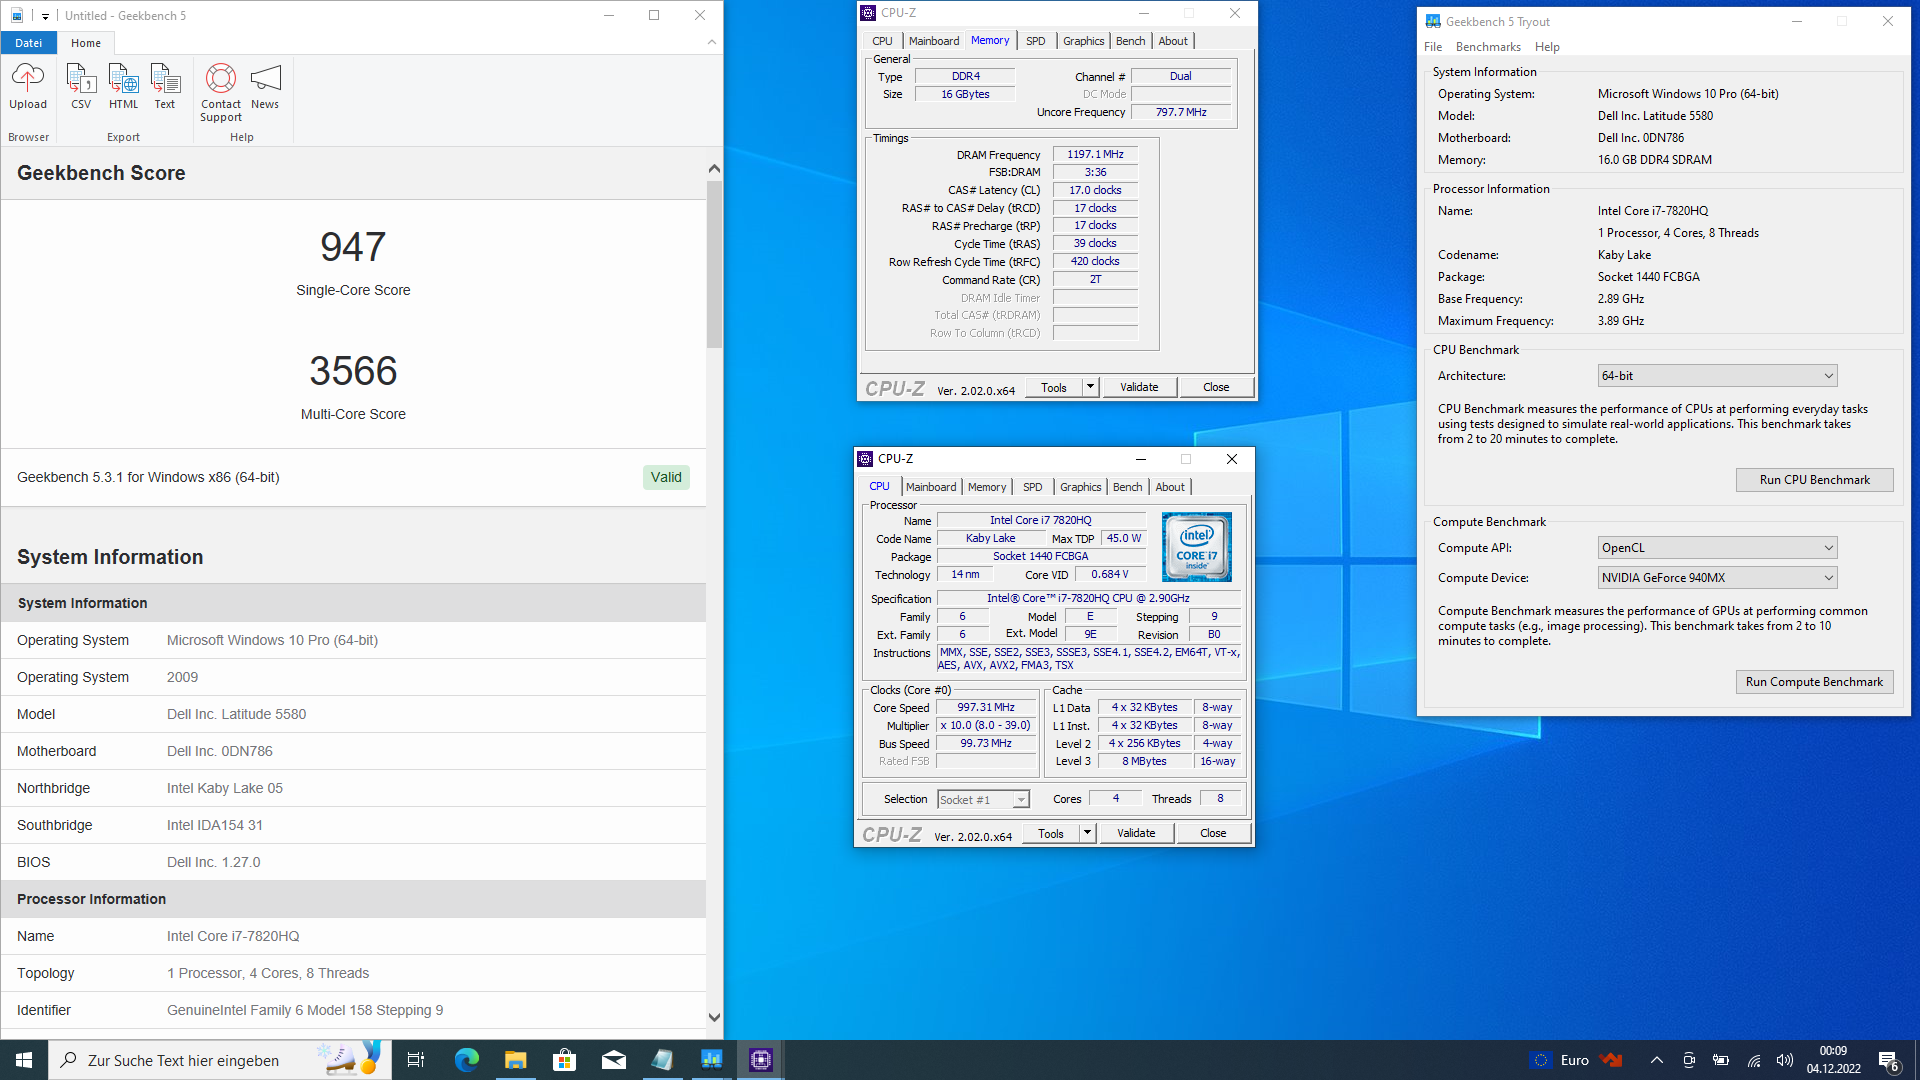Open Compute Device NVIDIA GeForce 940MX dropdown
The image size is (1920, 1080).
coord(1717,578)
